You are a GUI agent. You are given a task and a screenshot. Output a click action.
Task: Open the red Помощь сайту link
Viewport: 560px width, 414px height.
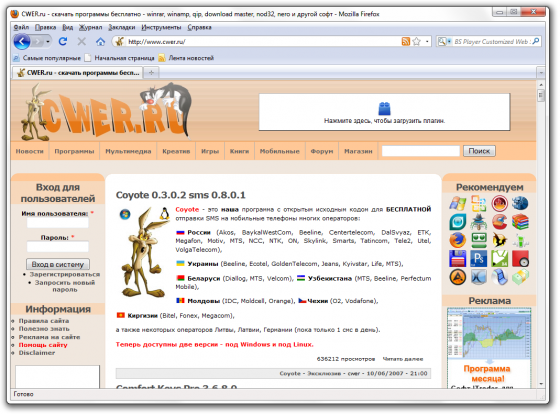click(x=43, y=345)
